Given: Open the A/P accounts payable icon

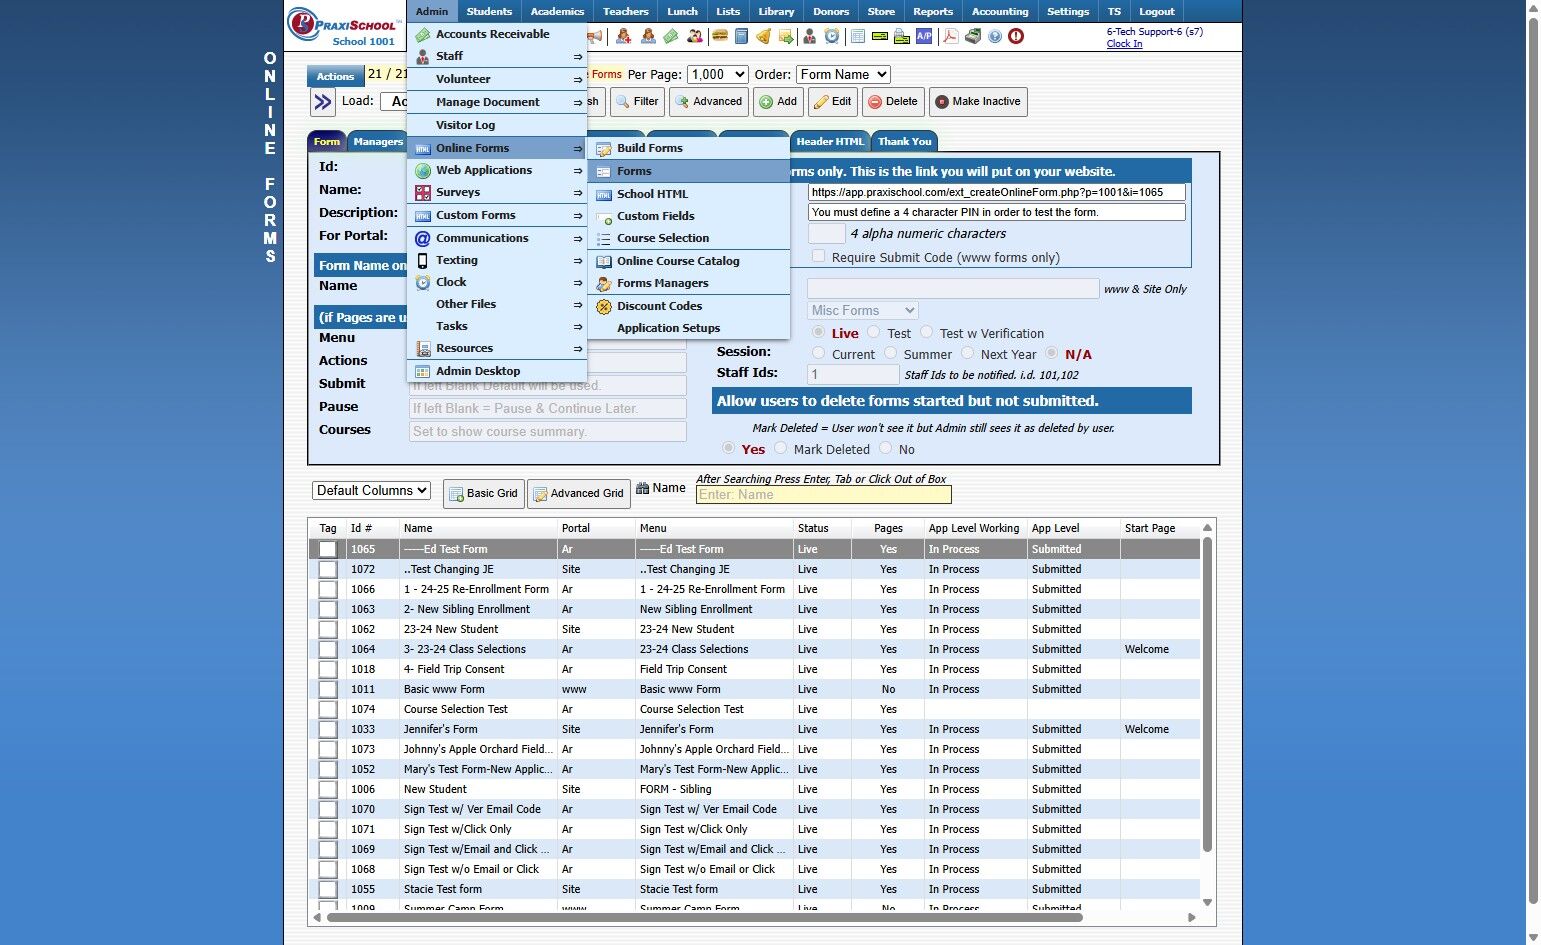Looking at the screenshot, I should pyautogui.click(x=924, y=37).
